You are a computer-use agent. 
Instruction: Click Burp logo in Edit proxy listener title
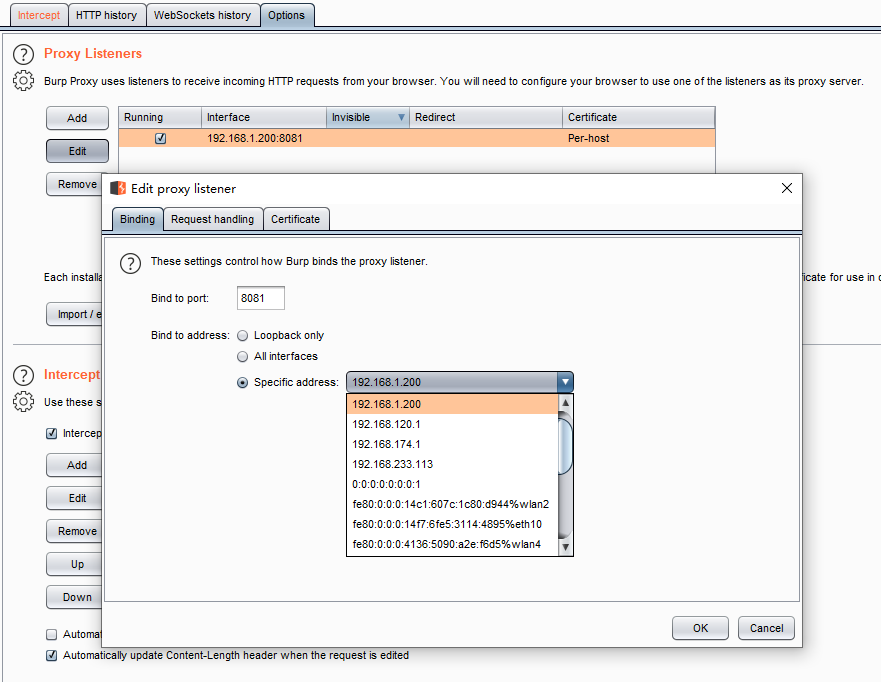(x=118, y=188)
